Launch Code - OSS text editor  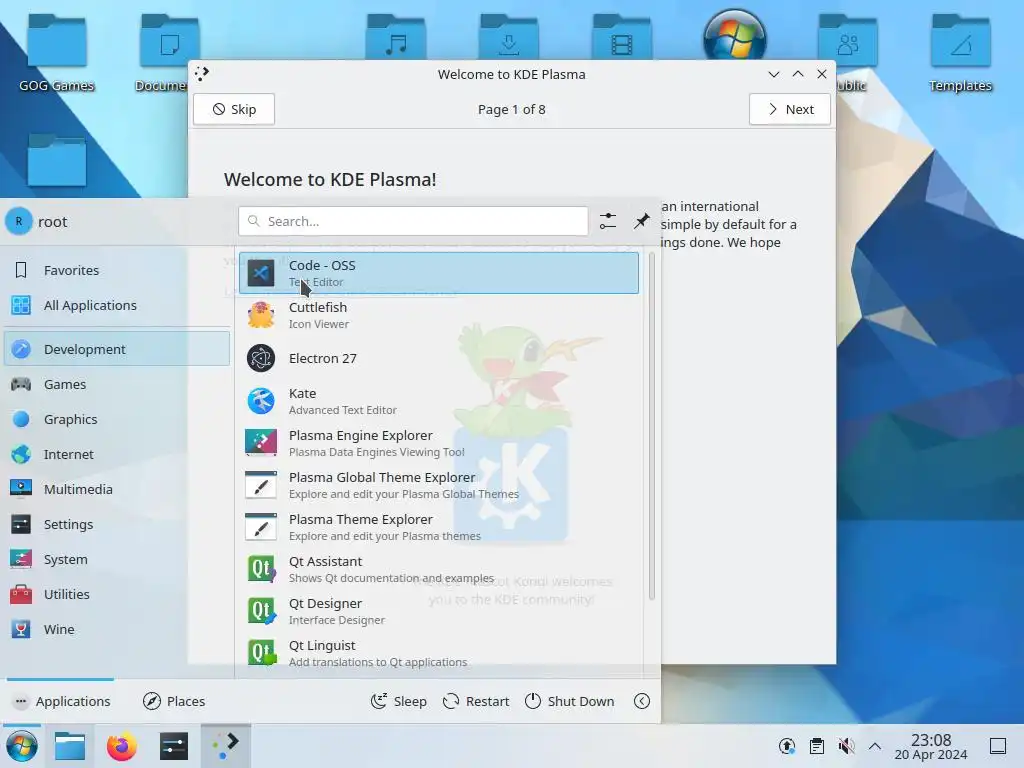(438, 273)
